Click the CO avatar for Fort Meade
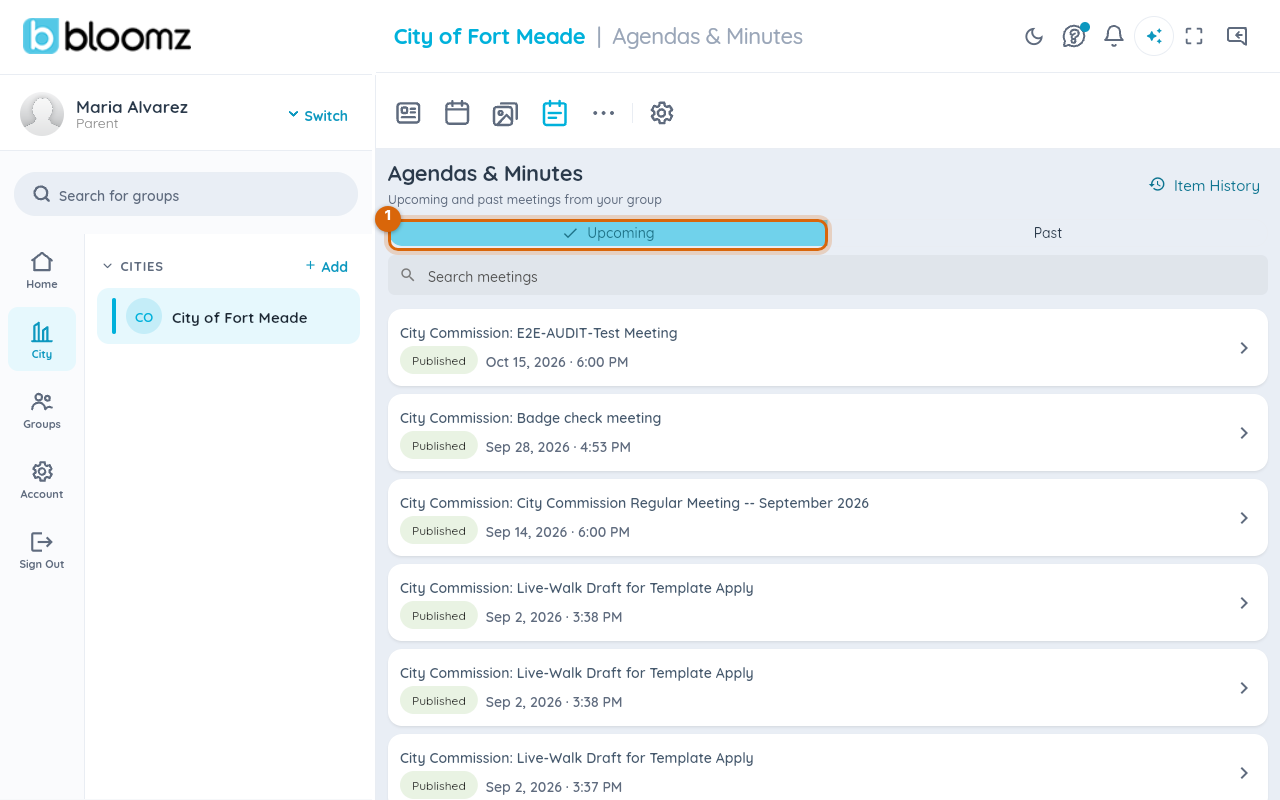Viewport: 1280px width, 800px height. (x=144, y=317)
